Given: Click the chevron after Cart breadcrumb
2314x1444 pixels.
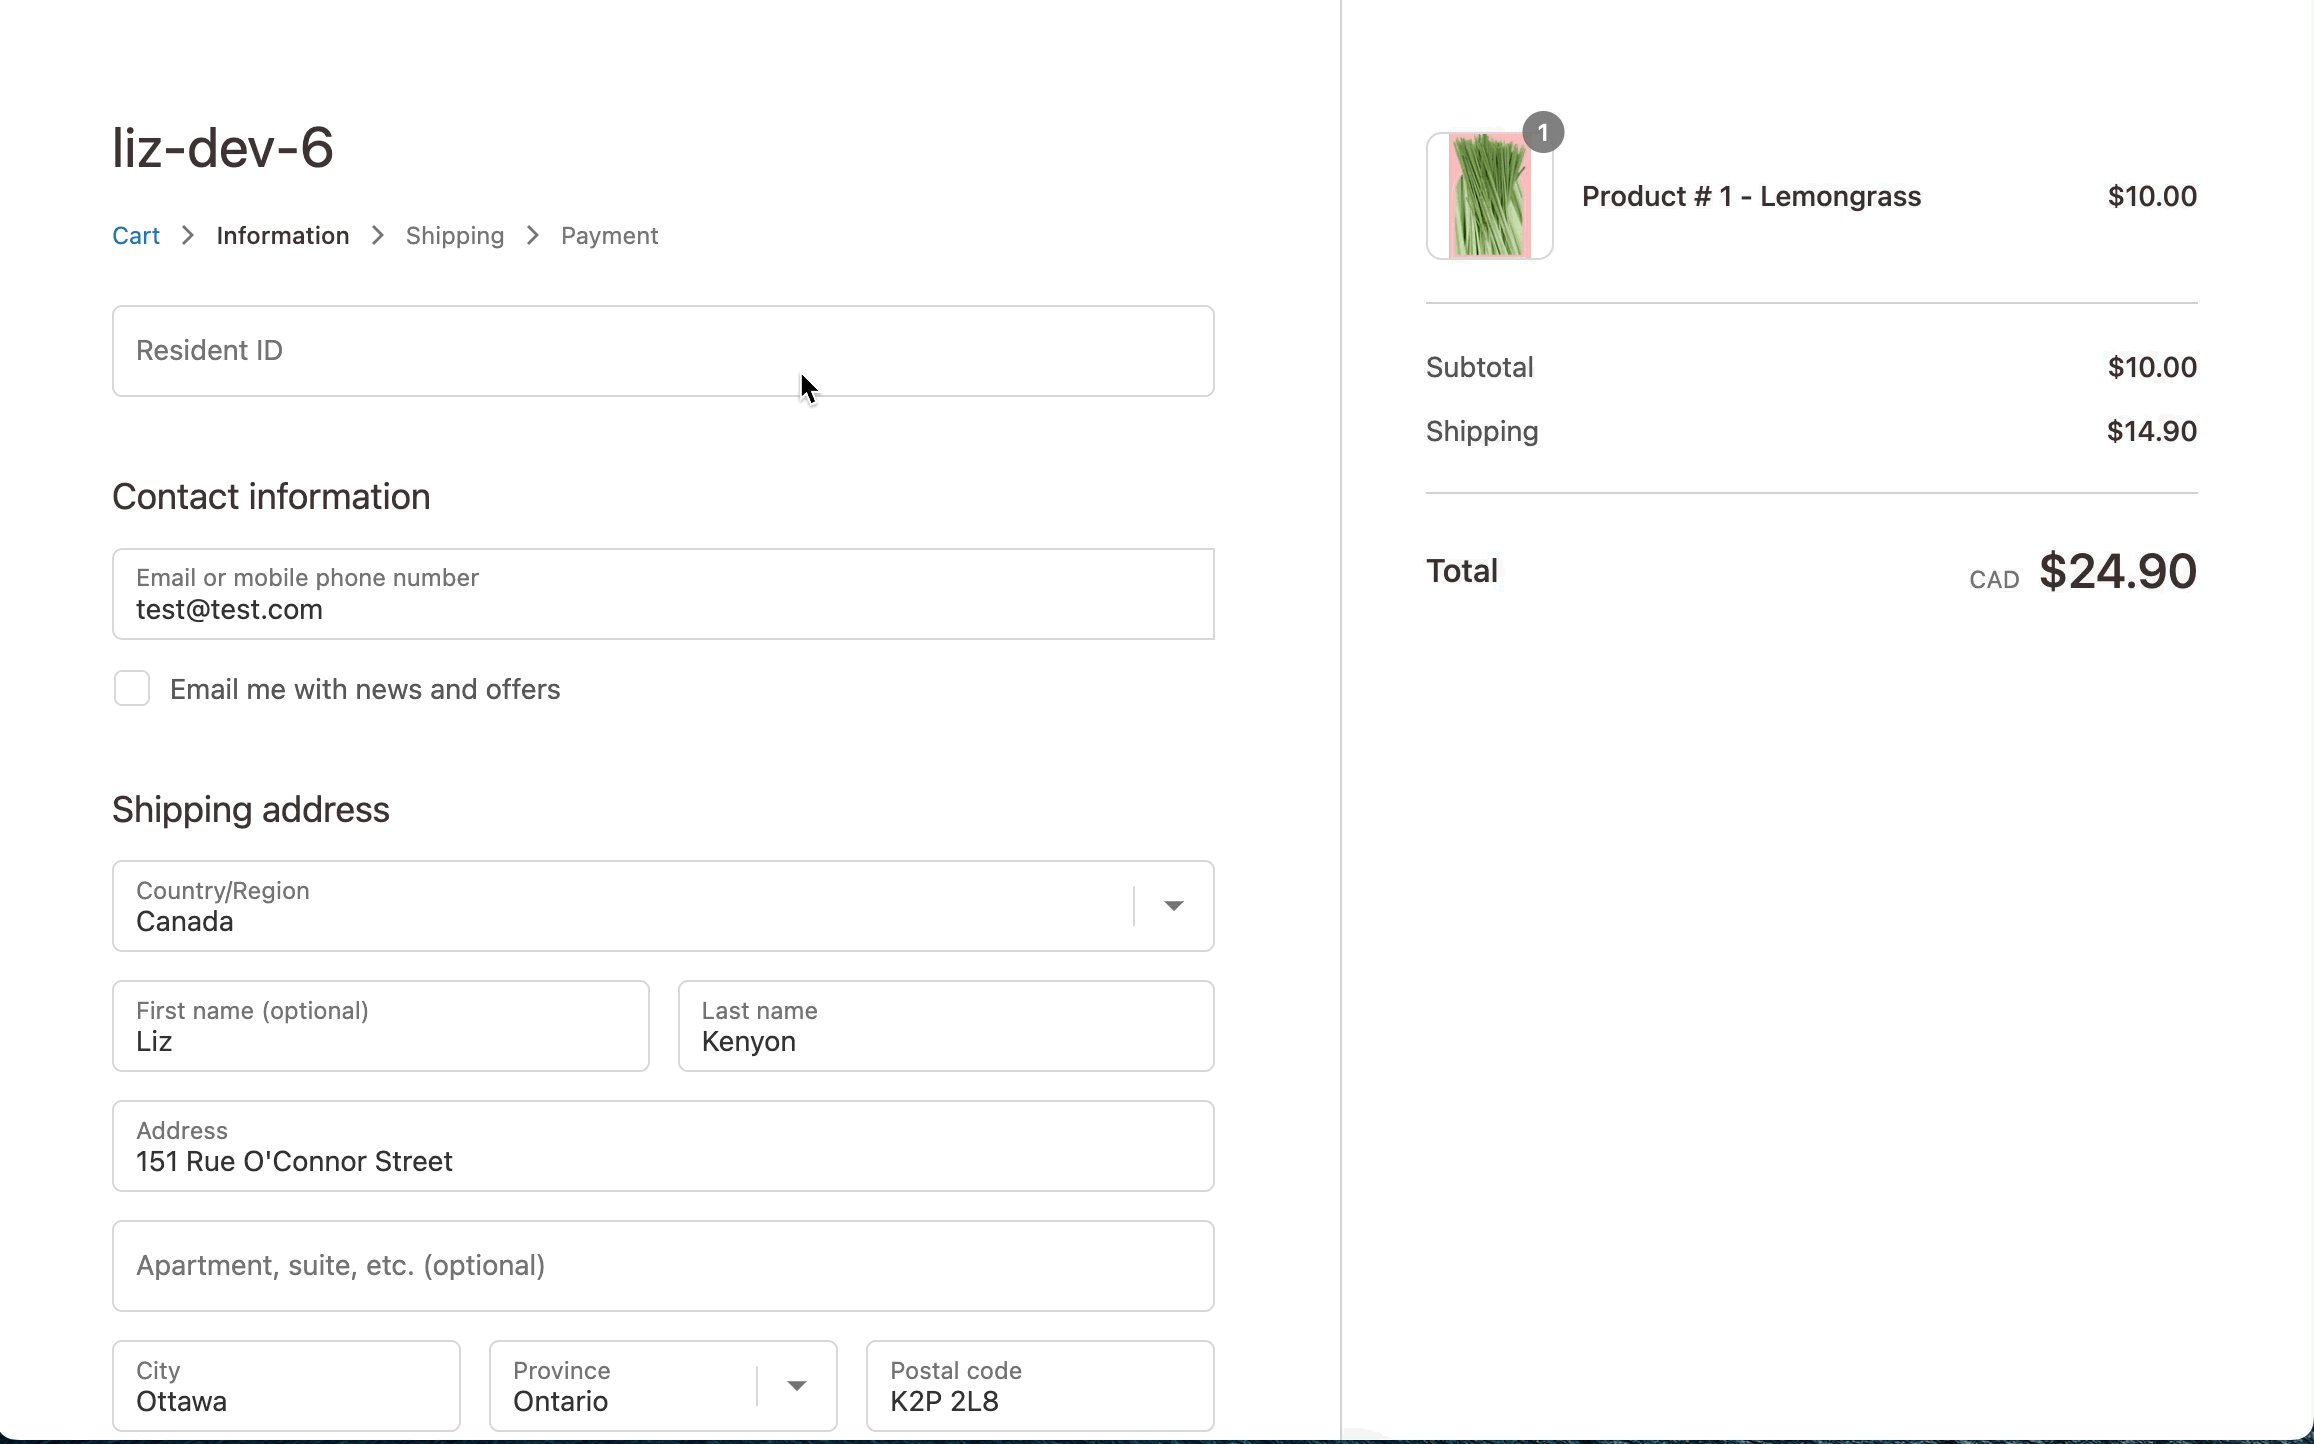Looking at the screenshot, I should (x=188, y=236).
